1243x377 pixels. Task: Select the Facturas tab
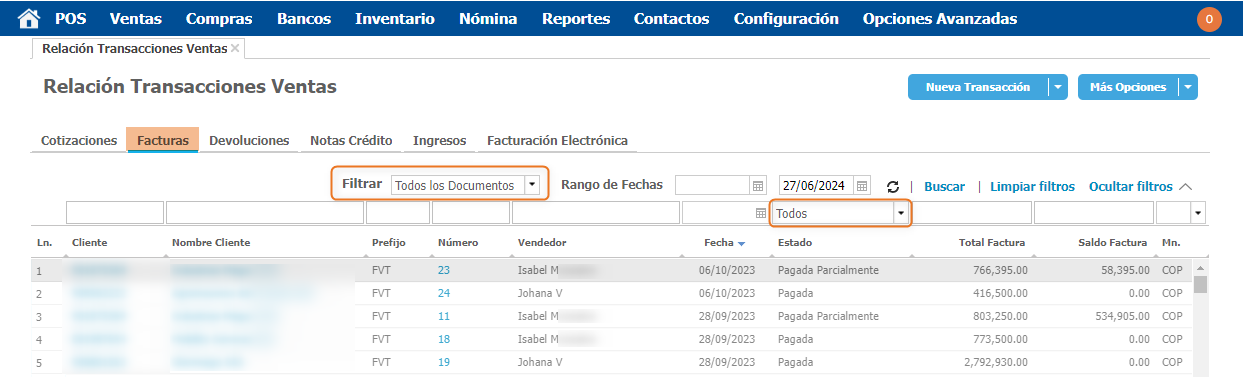[163, 141]
